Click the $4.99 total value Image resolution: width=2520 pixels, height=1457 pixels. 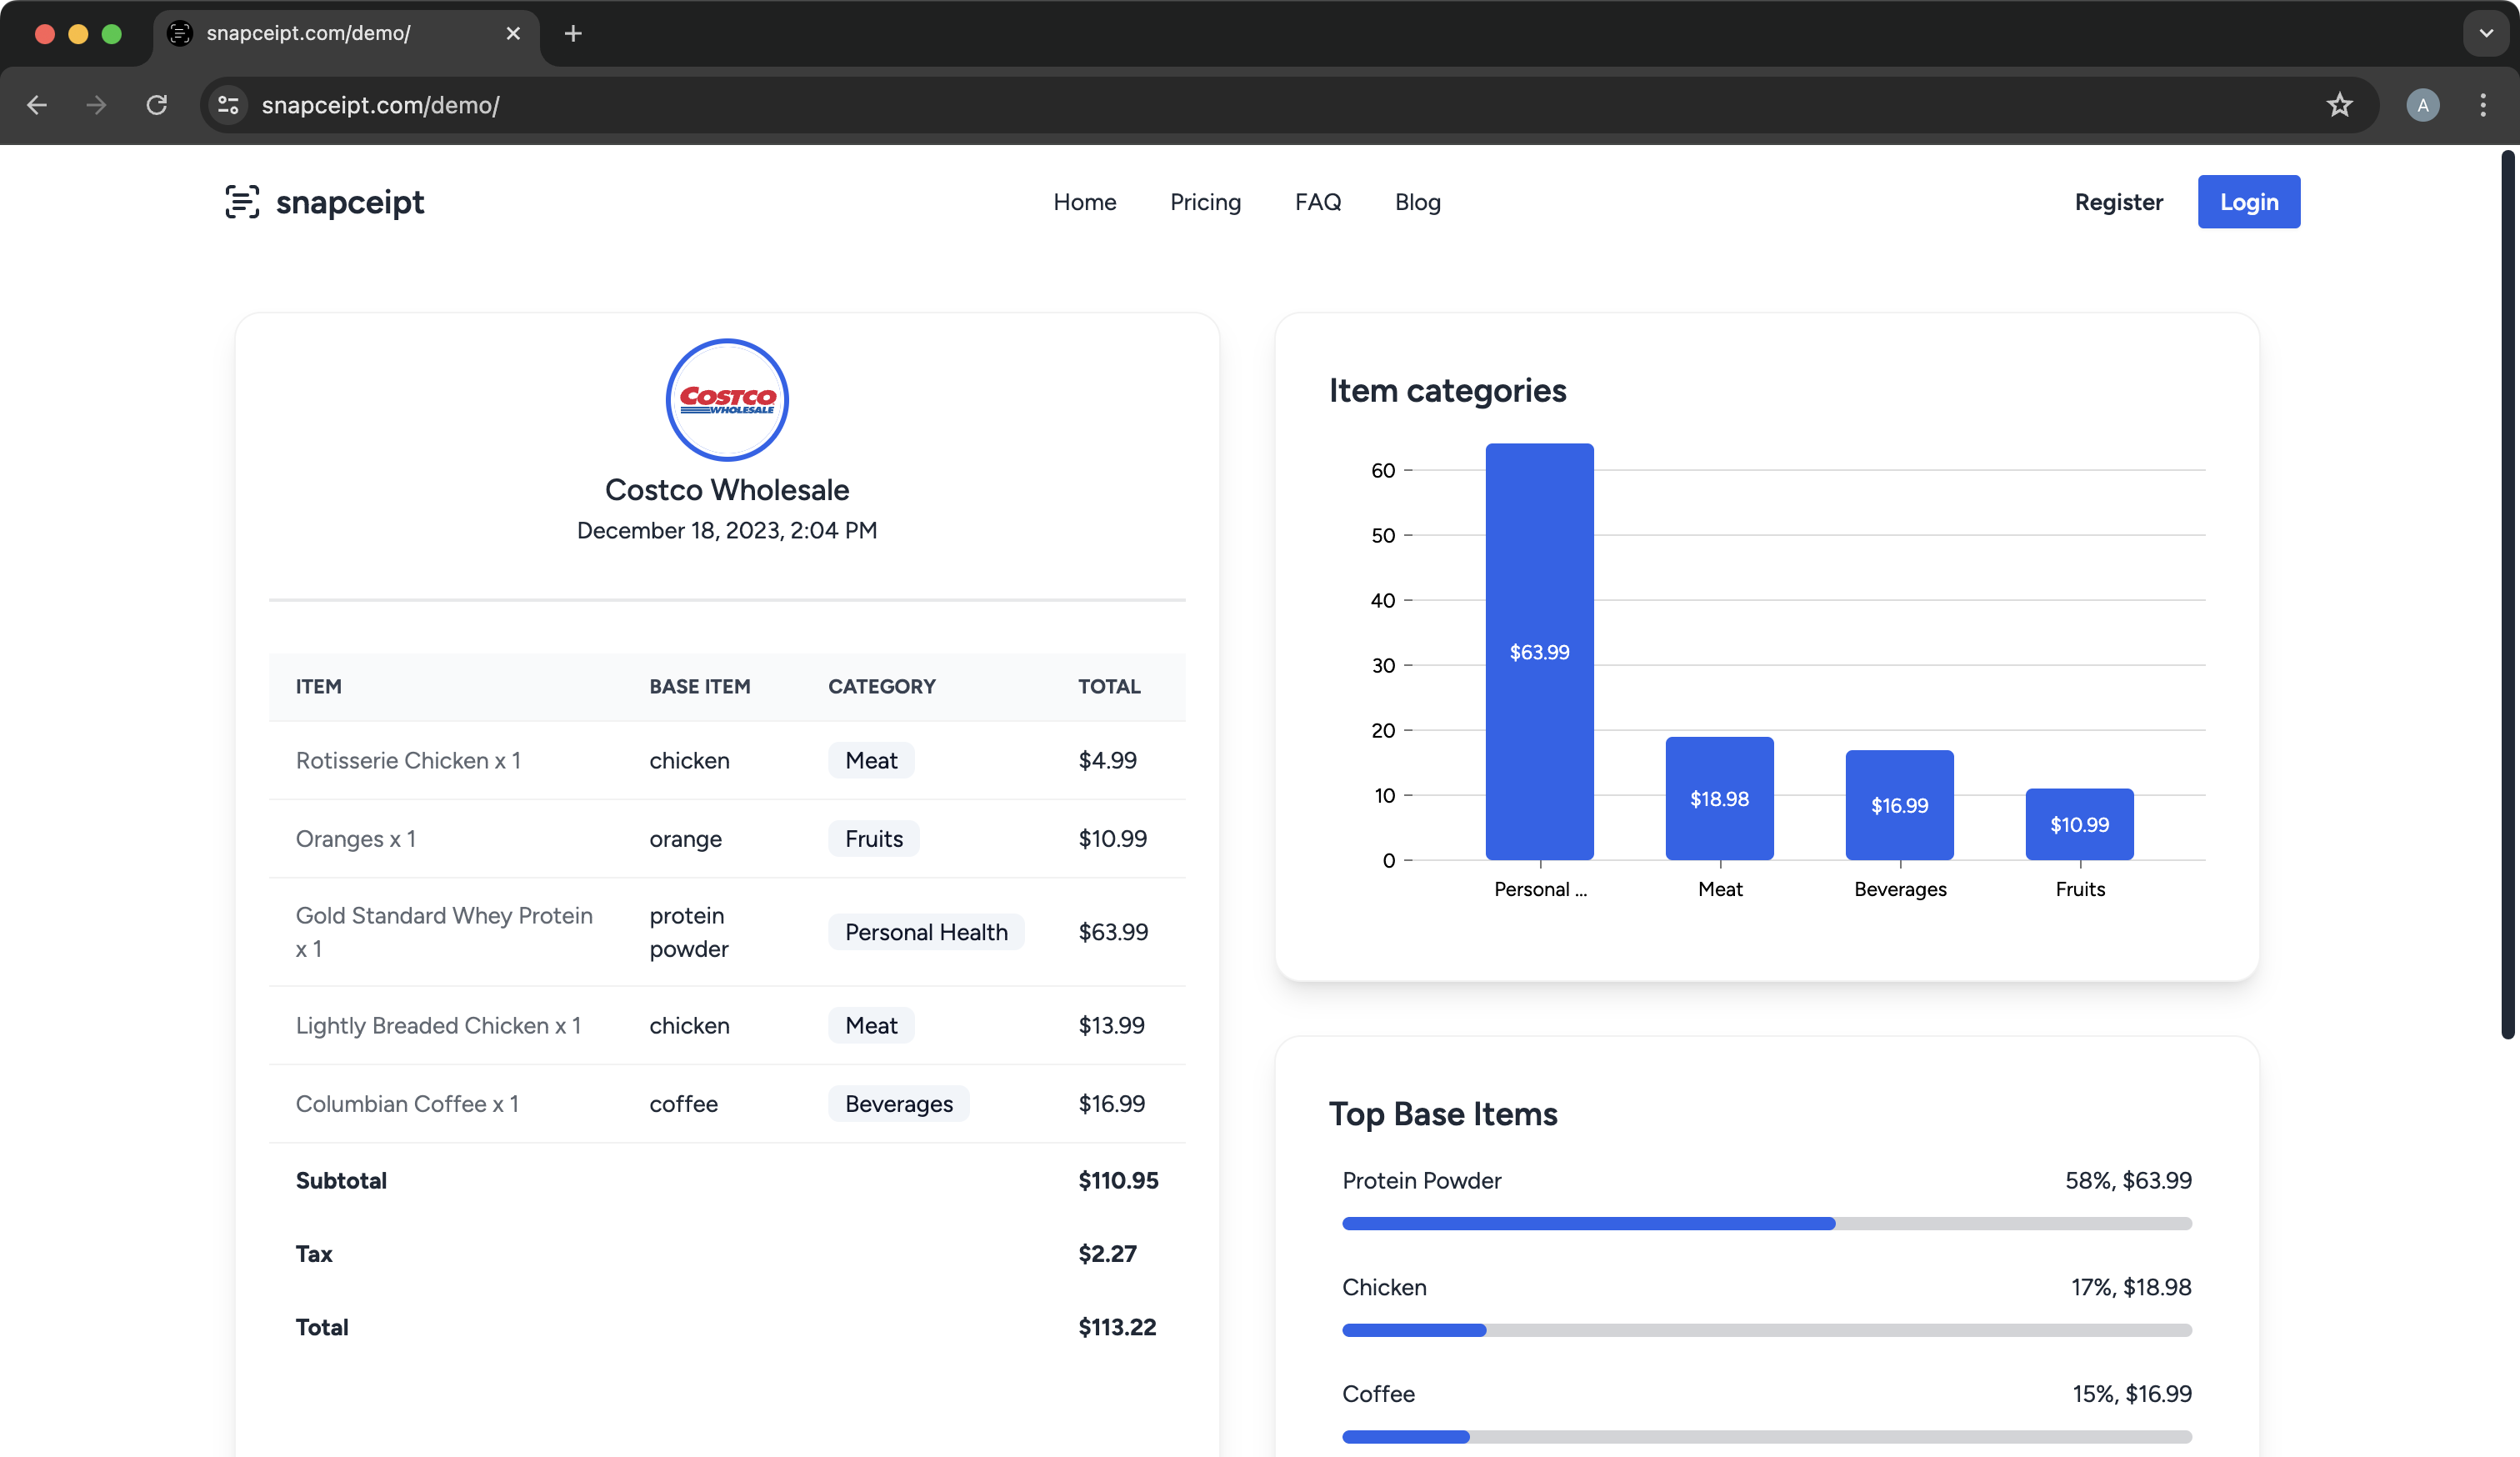(x=1107, y=760)
